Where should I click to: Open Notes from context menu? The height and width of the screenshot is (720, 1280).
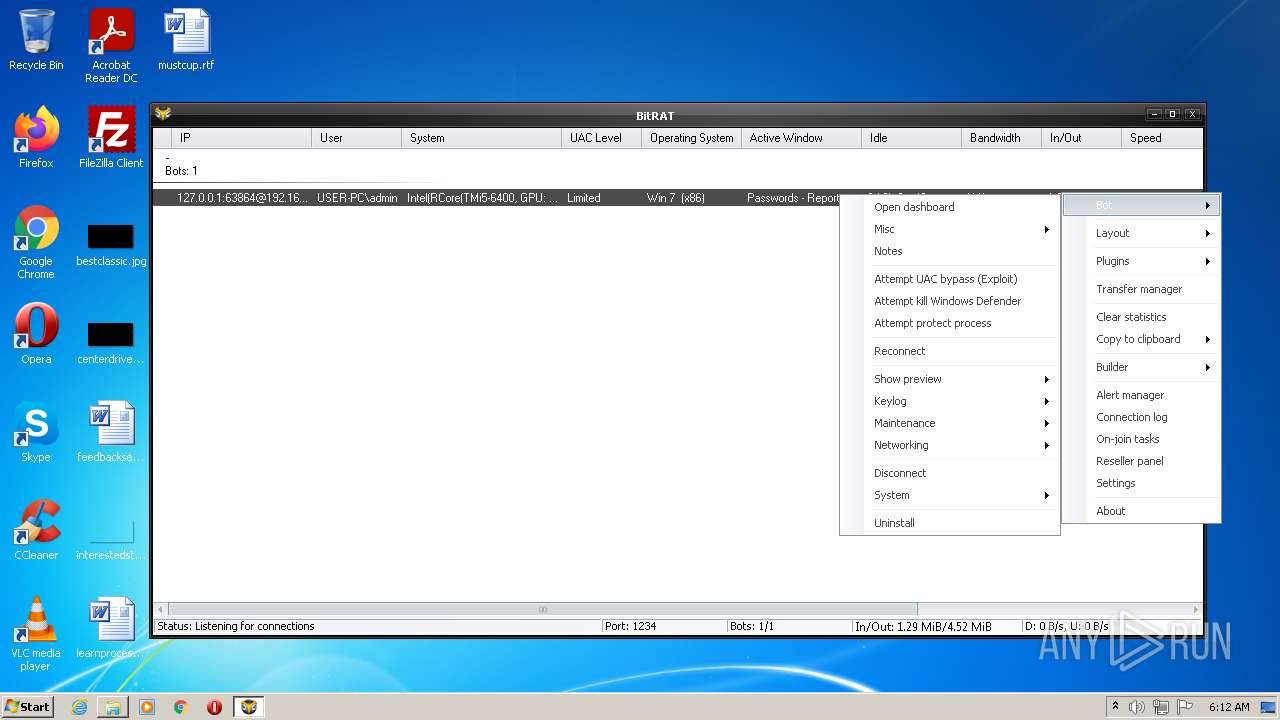tap(950, 251)
